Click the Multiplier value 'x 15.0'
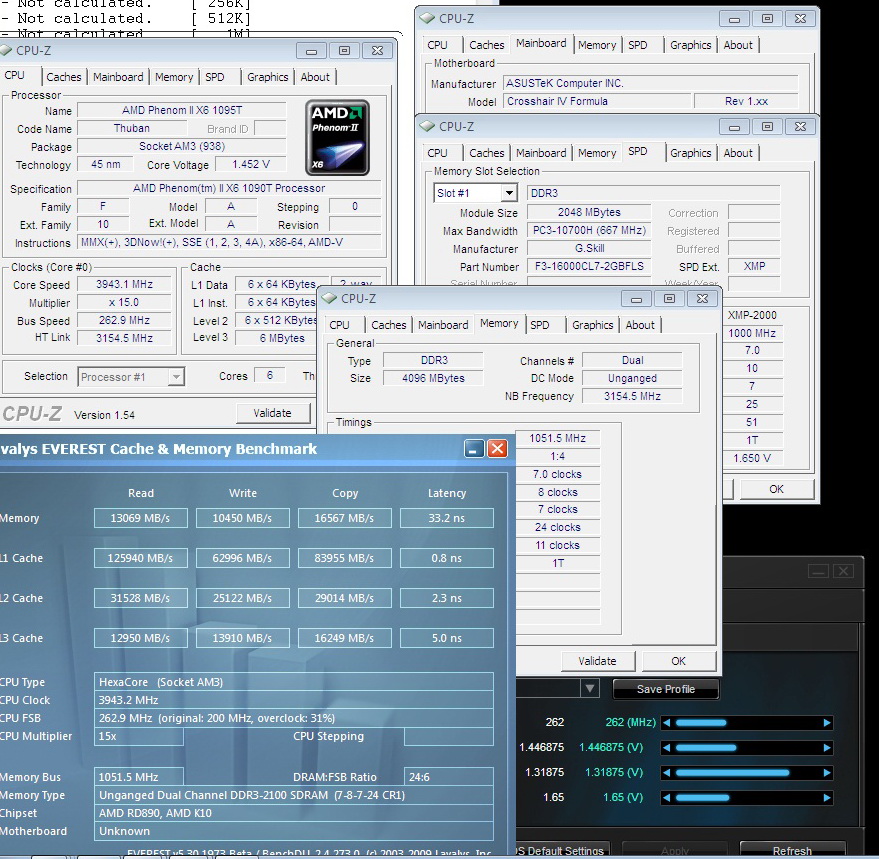The image size is (879, 859). (124, 302)
